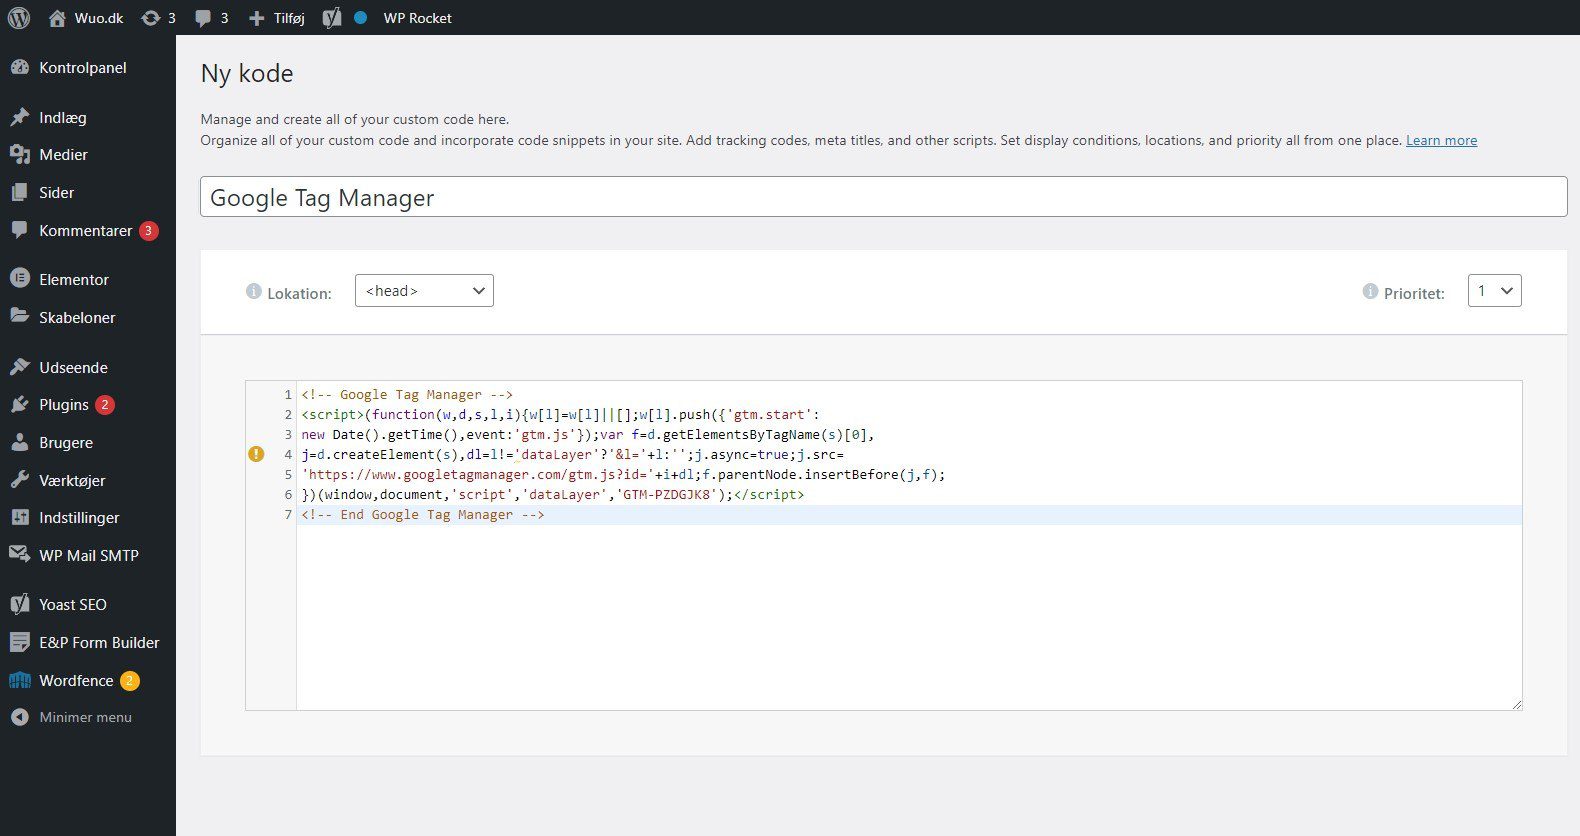Open Kommentarer menu item
Screen dimensions: 1580x836
coord(88,230)
